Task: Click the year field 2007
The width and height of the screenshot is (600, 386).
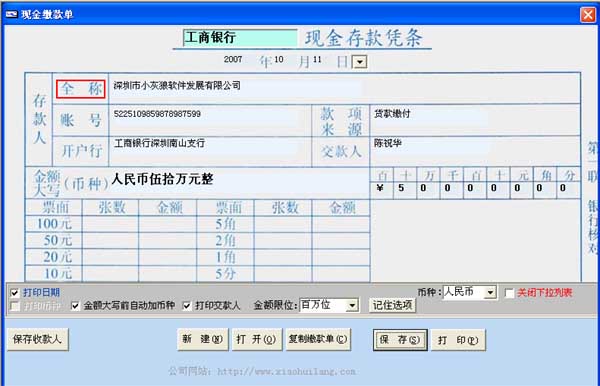Action: coord(233,59)
